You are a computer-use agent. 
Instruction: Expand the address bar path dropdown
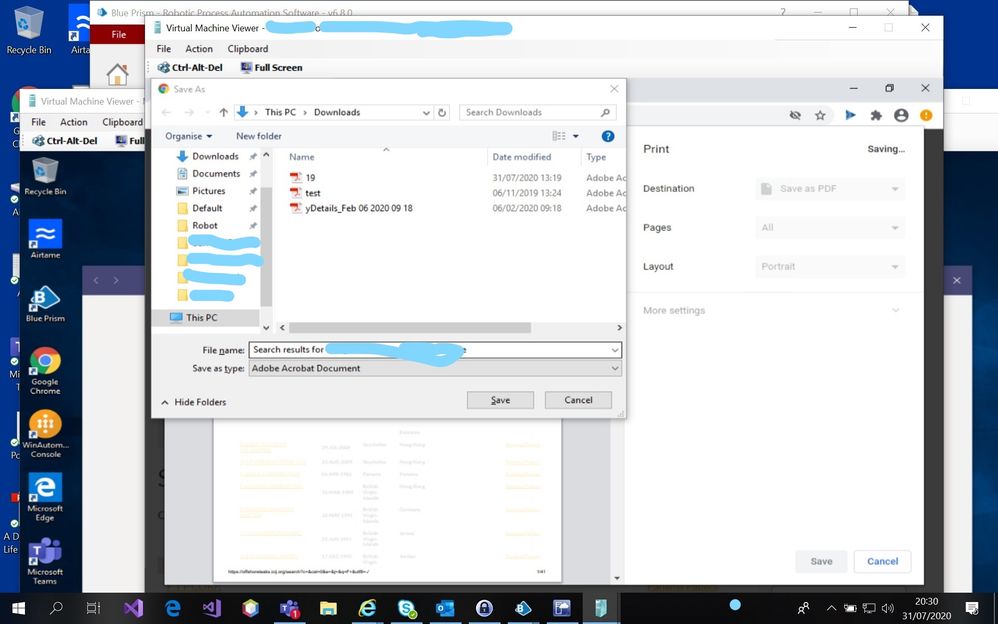tap(426, 113)
